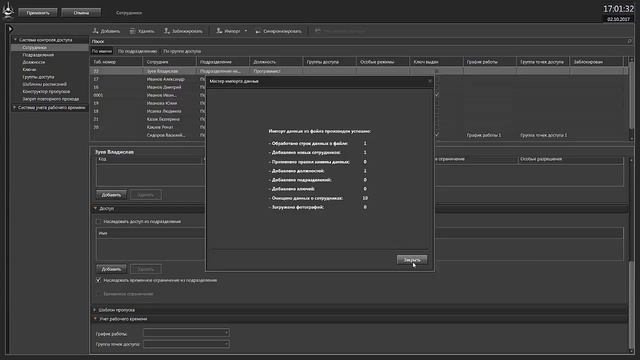The image size is (640, 360).
Task: Select Конструктор пропусков in the tree
Action: 46,91
